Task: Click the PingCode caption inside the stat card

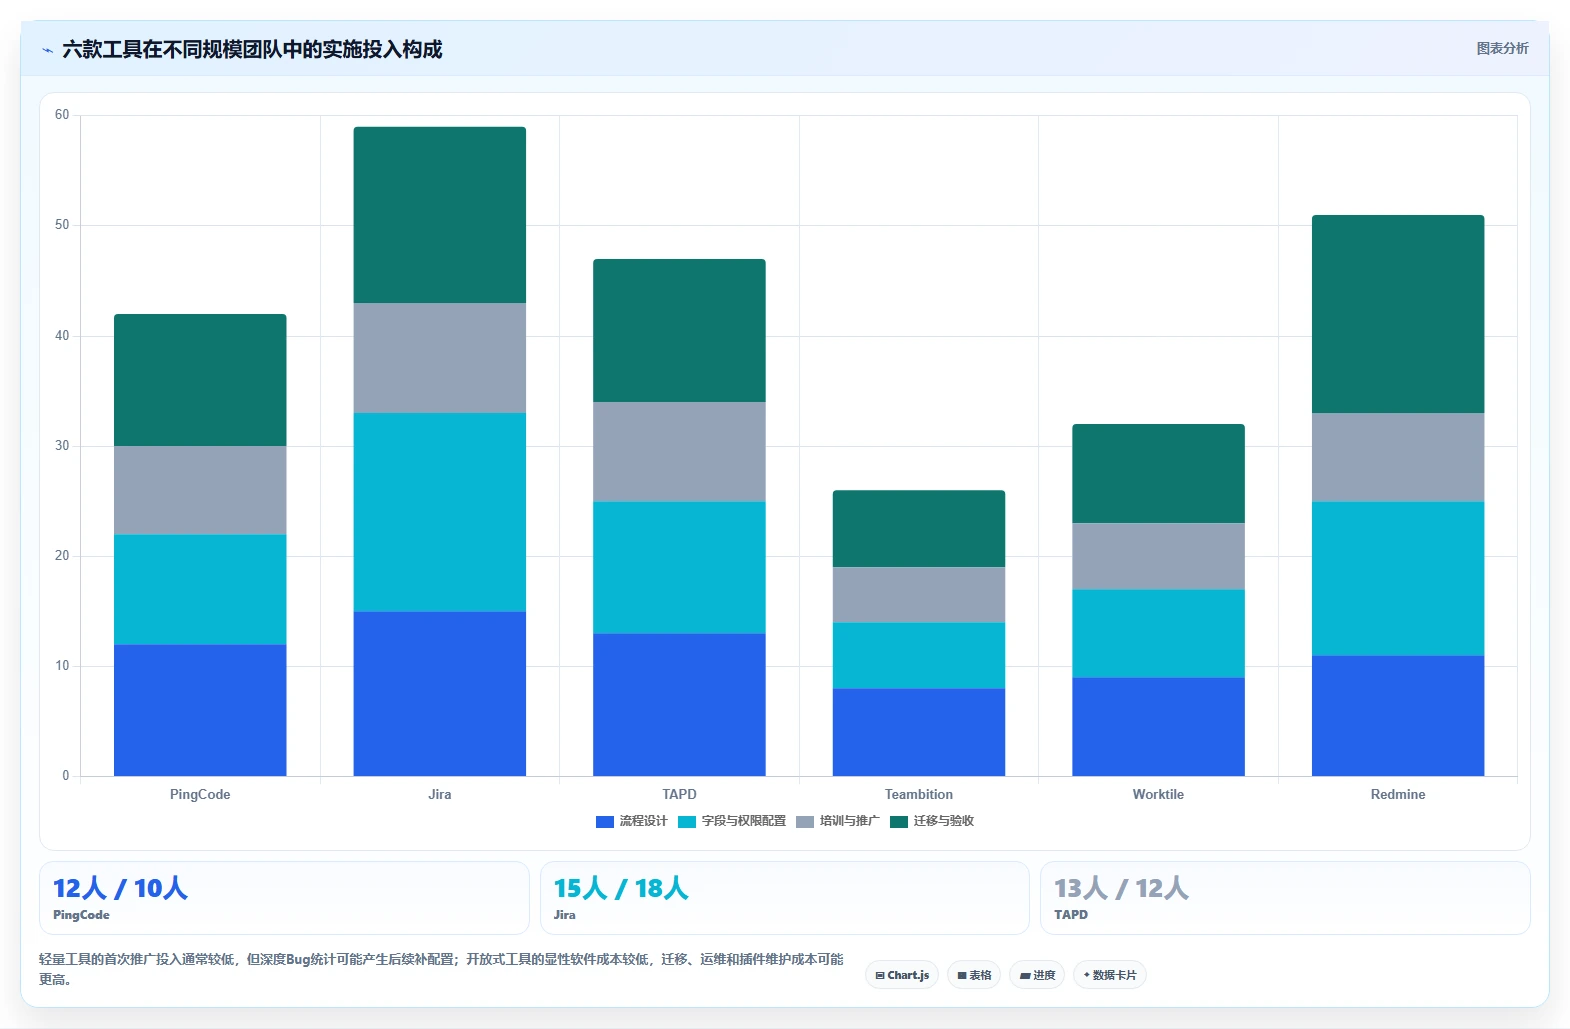Action: (81, 915)
